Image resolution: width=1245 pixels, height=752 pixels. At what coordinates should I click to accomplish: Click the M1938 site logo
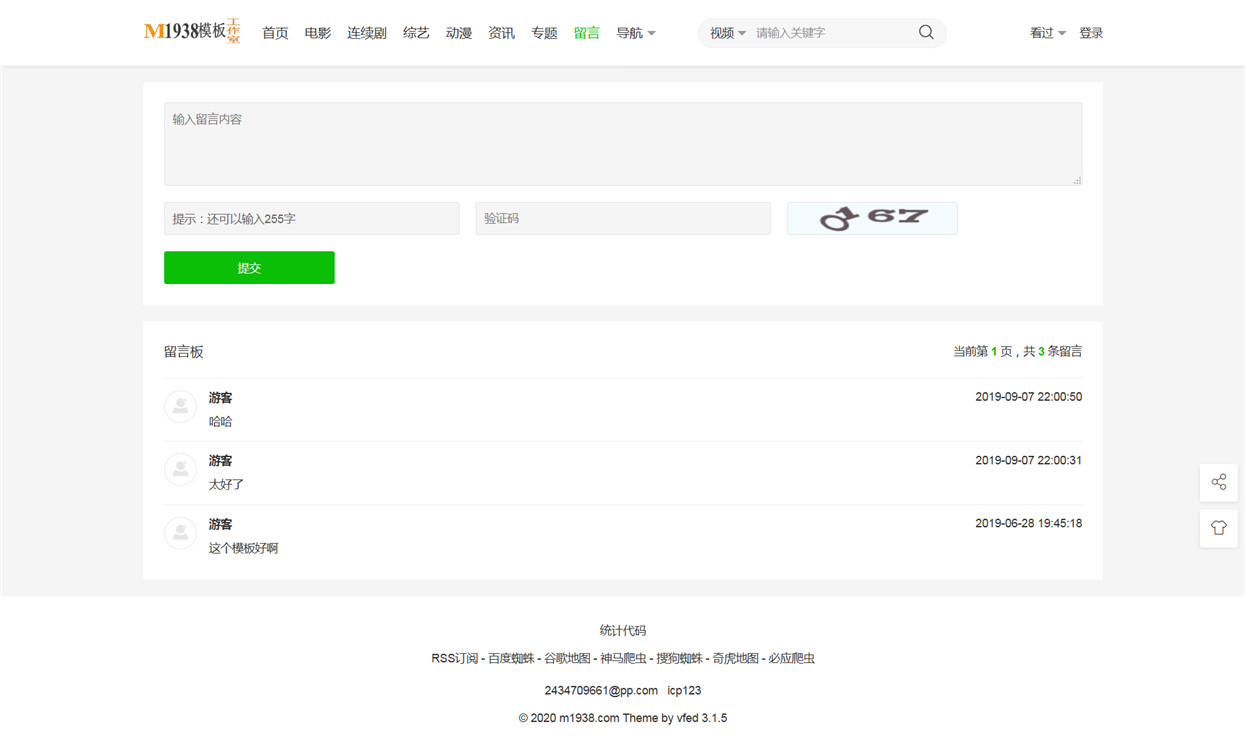tap(192, 32)
